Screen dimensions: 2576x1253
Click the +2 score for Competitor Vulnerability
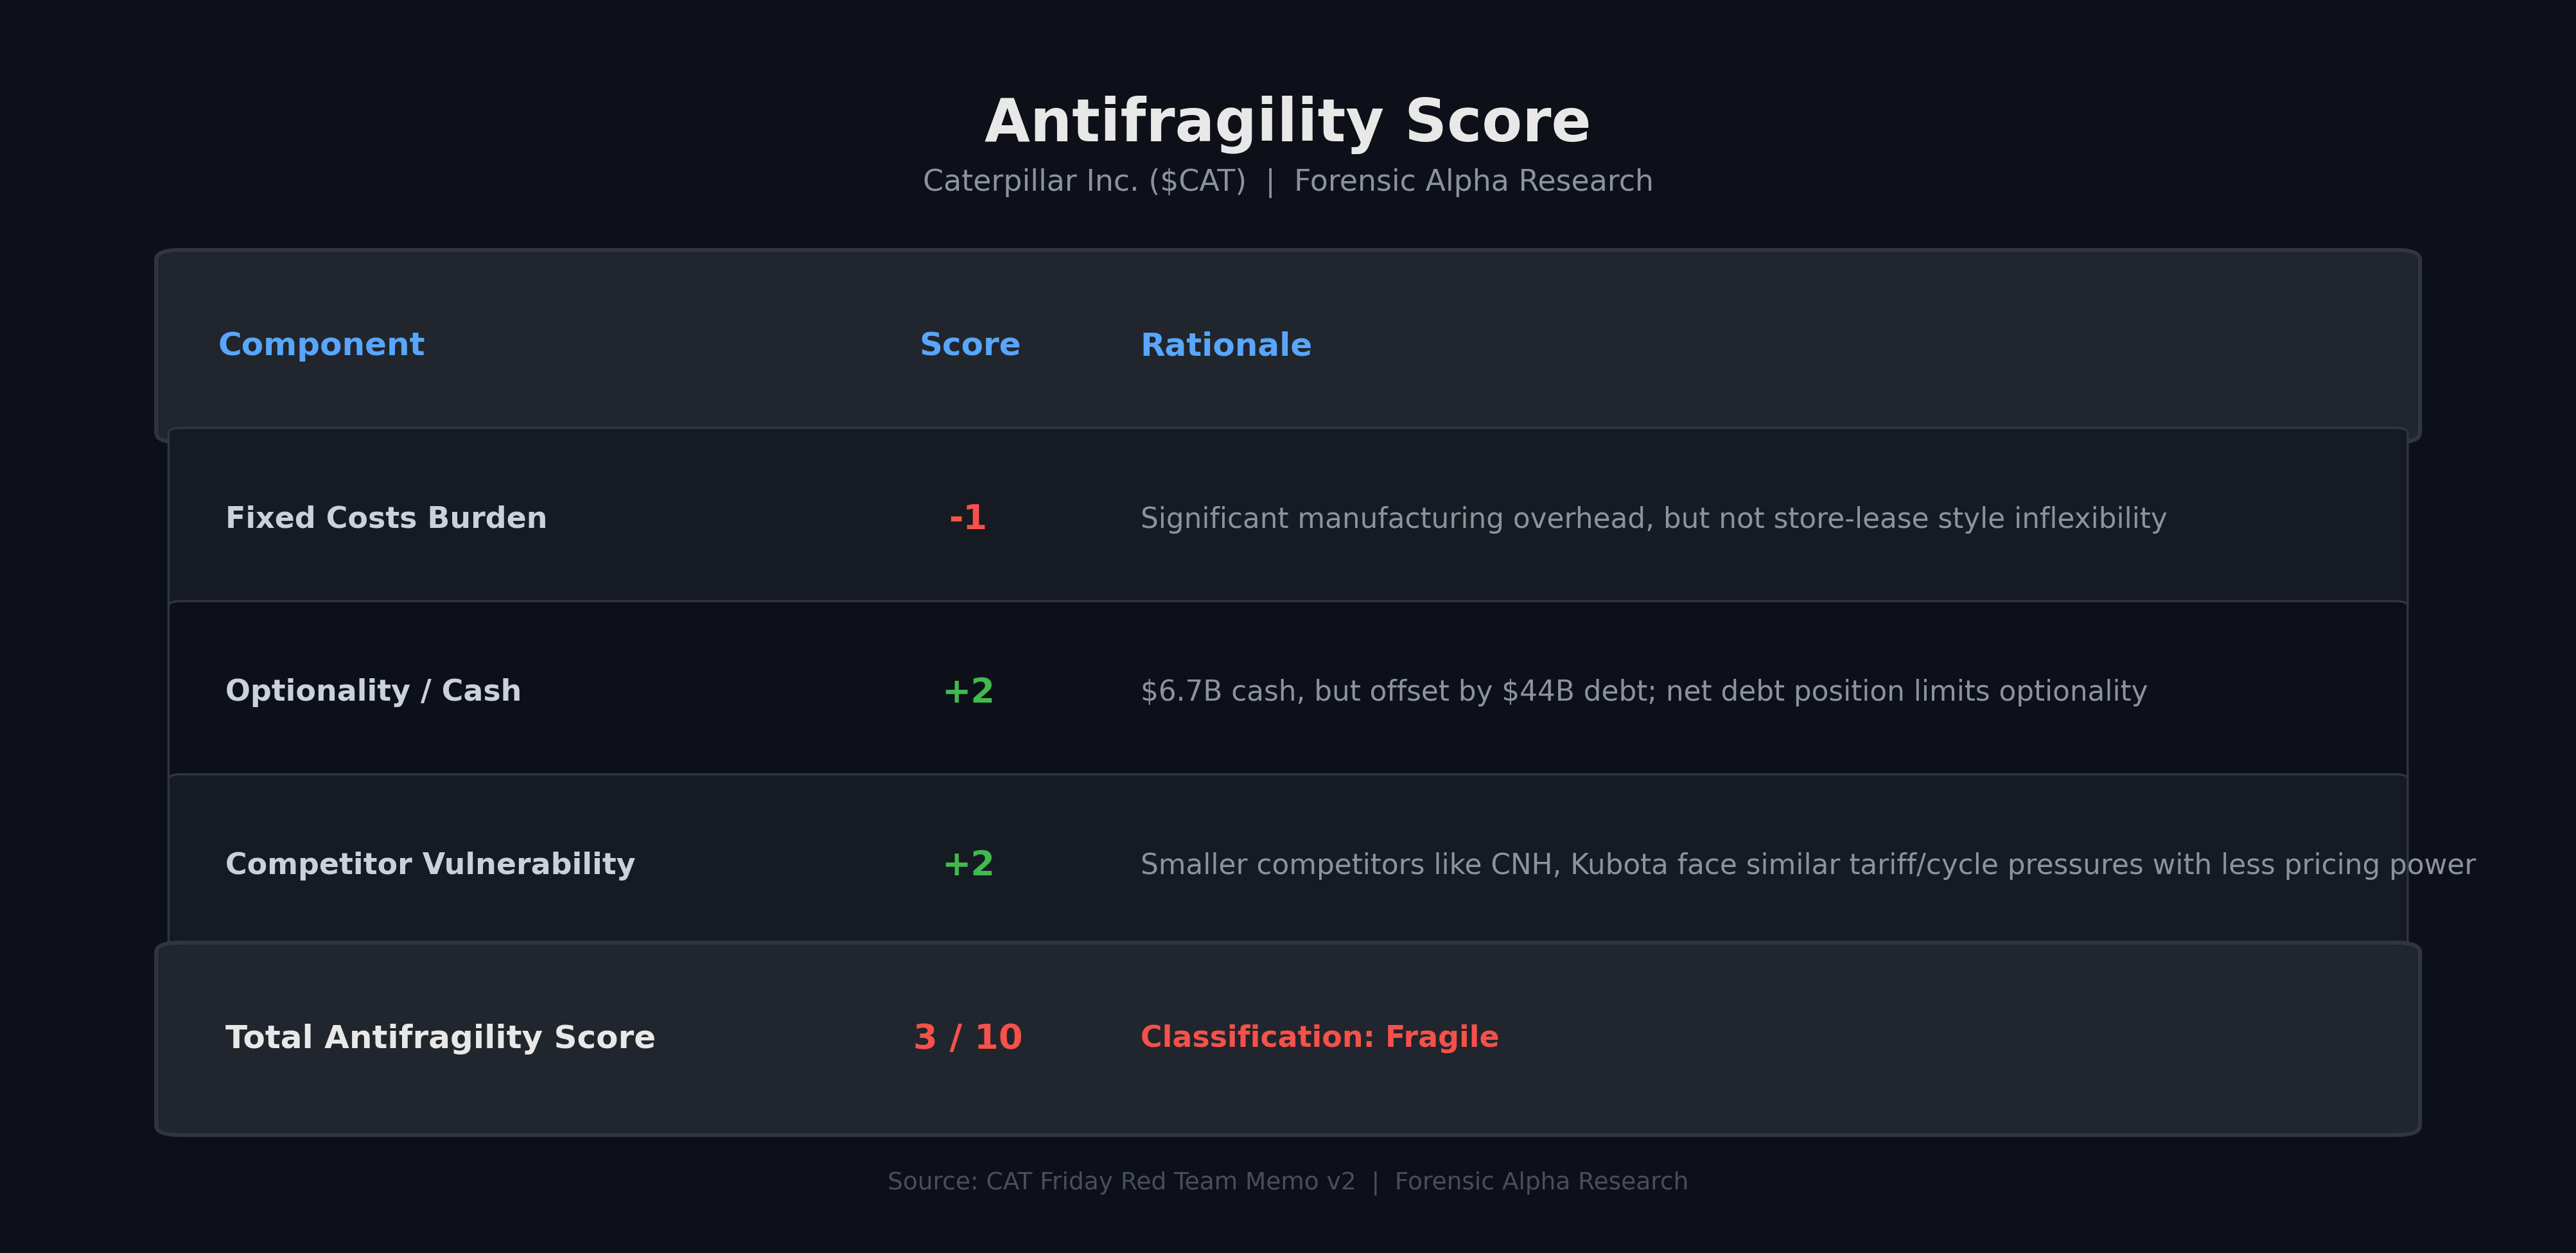click(x=968, y=864)
